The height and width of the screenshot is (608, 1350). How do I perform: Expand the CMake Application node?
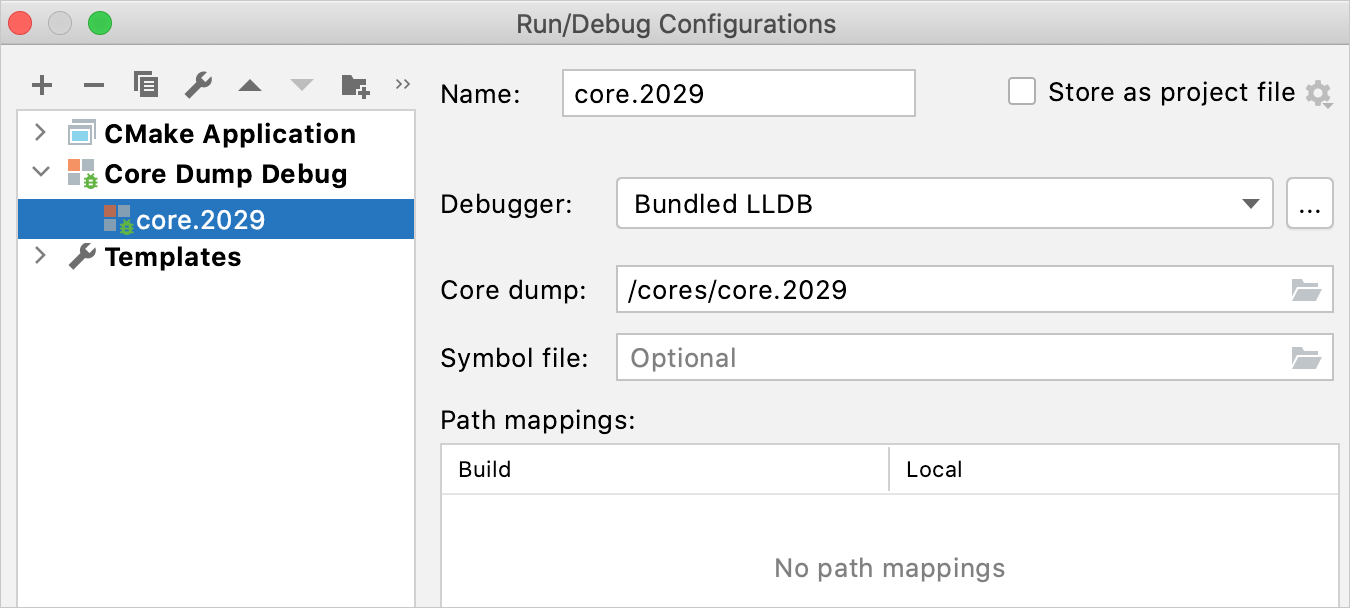(40, 133)
